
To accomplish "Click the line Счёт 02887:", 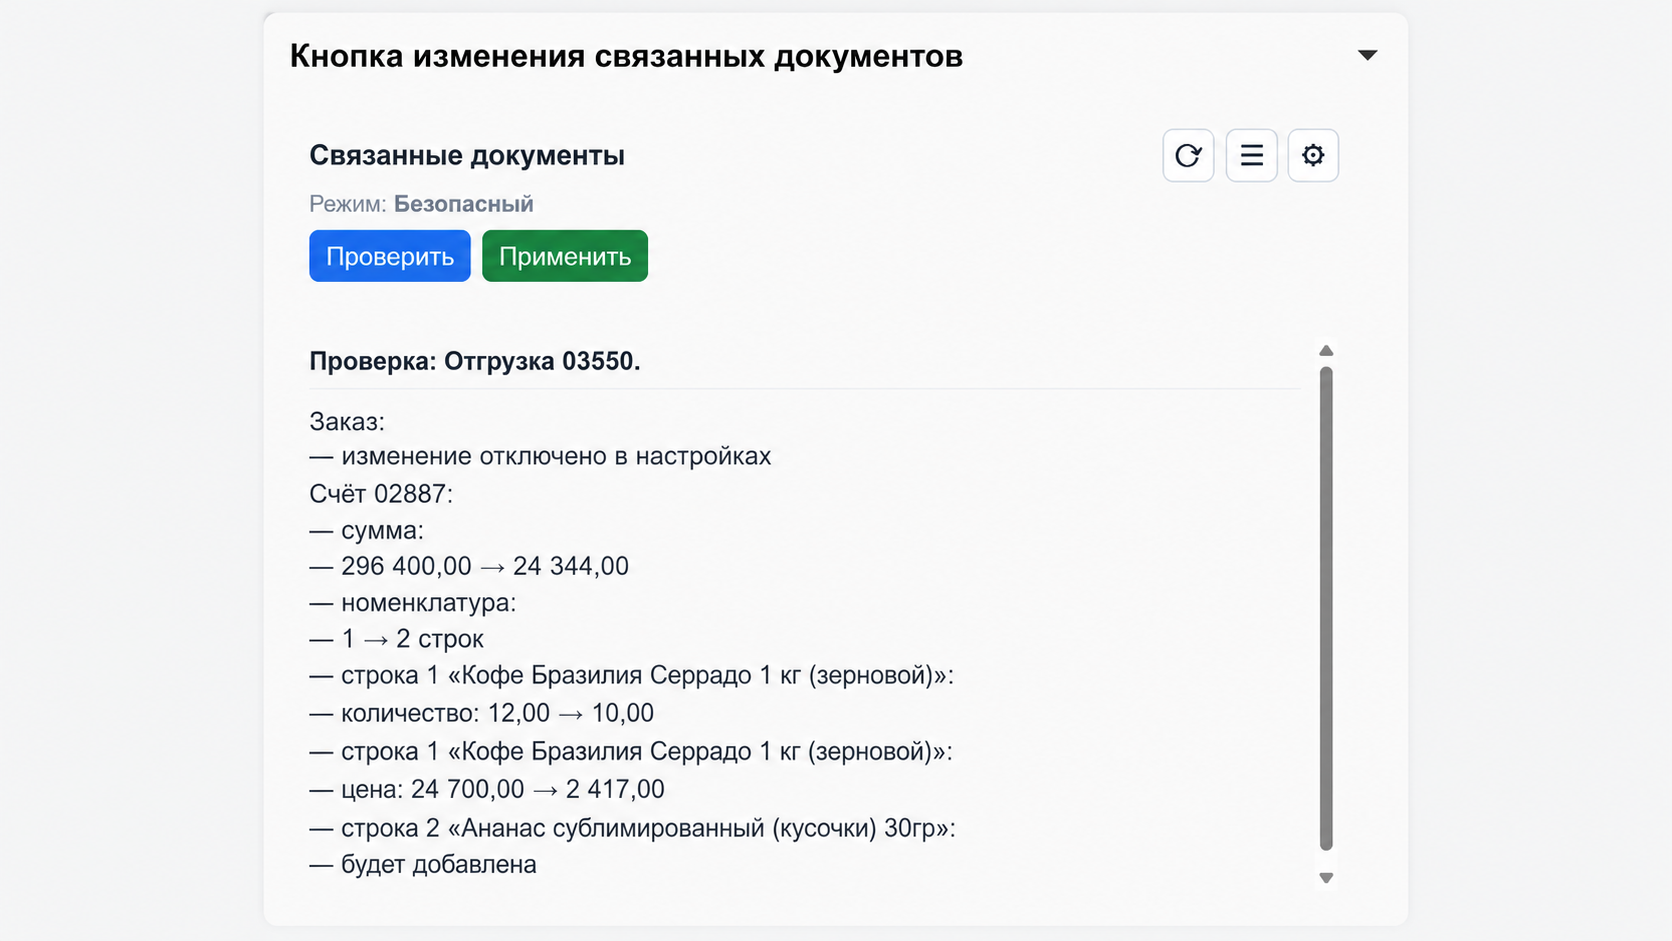I will point(381,494).
